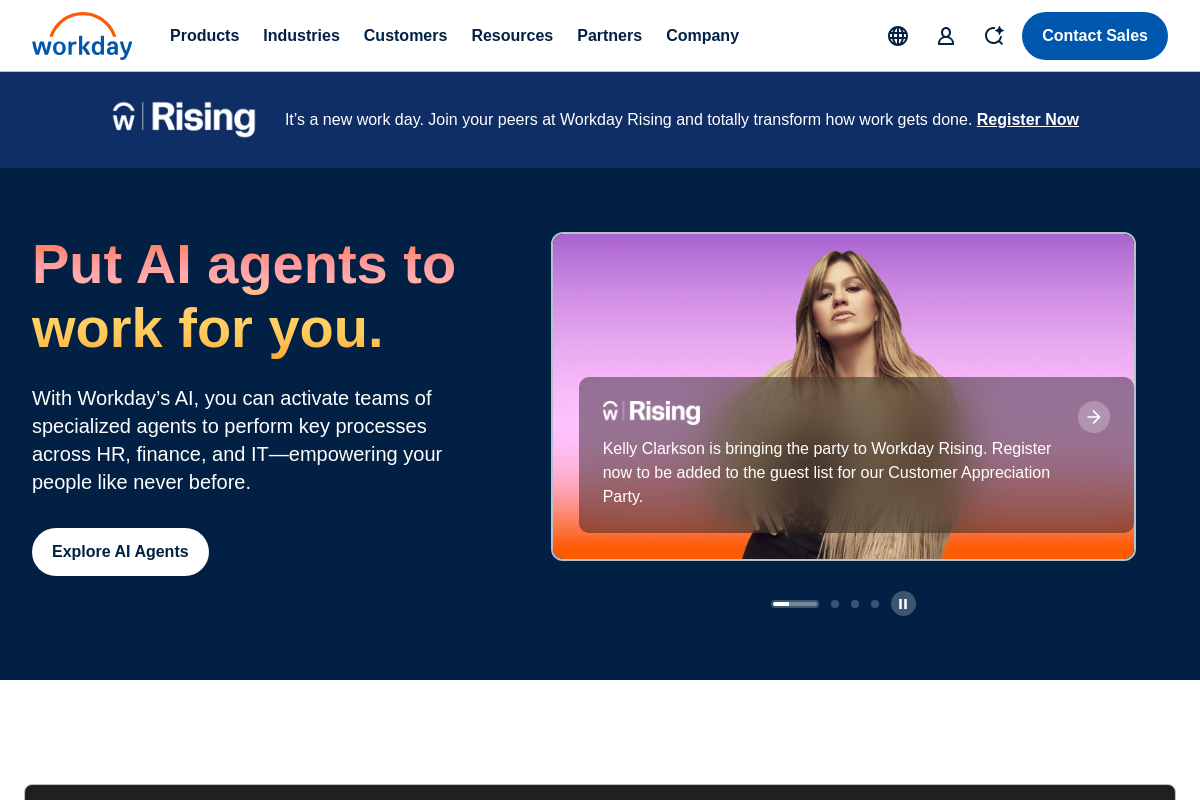Open the language globe selector
1200x800 pixels.
pyautogui.click(x=898, y=36)
